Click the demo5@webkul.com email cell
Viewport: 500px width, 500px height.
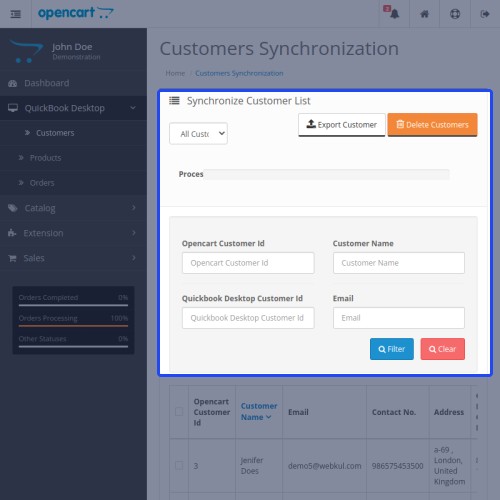[x=325, y=466]
